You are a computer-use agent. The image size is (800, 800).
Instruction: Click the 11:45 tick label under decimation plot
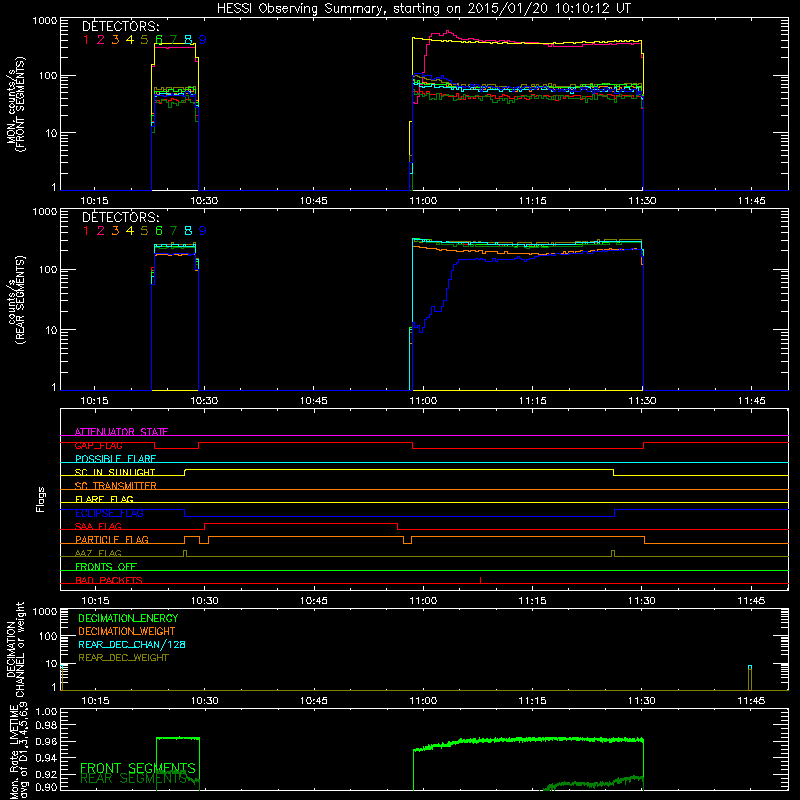(751, 701)
